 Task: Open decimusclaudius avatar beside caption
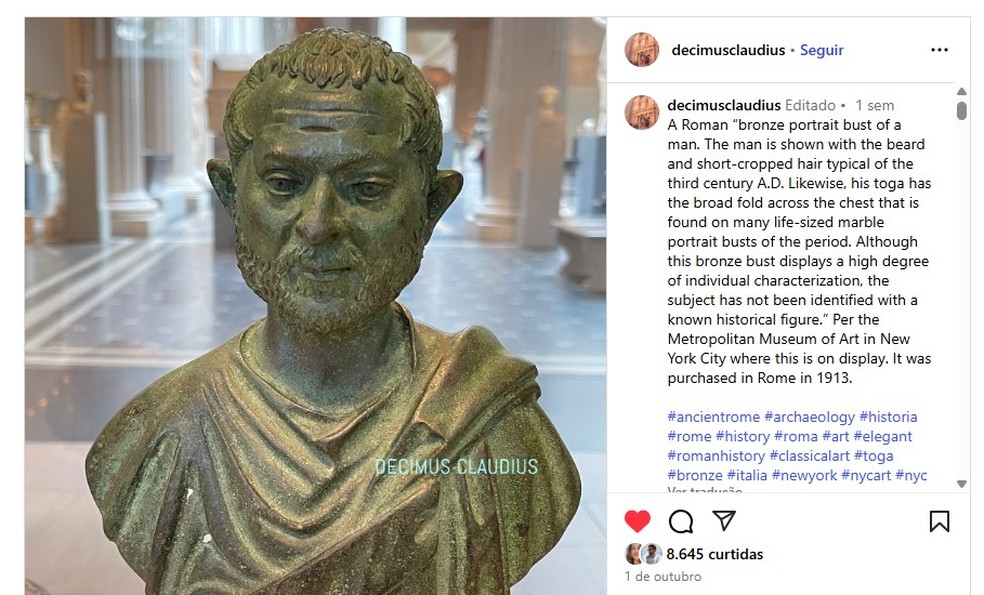641,112
